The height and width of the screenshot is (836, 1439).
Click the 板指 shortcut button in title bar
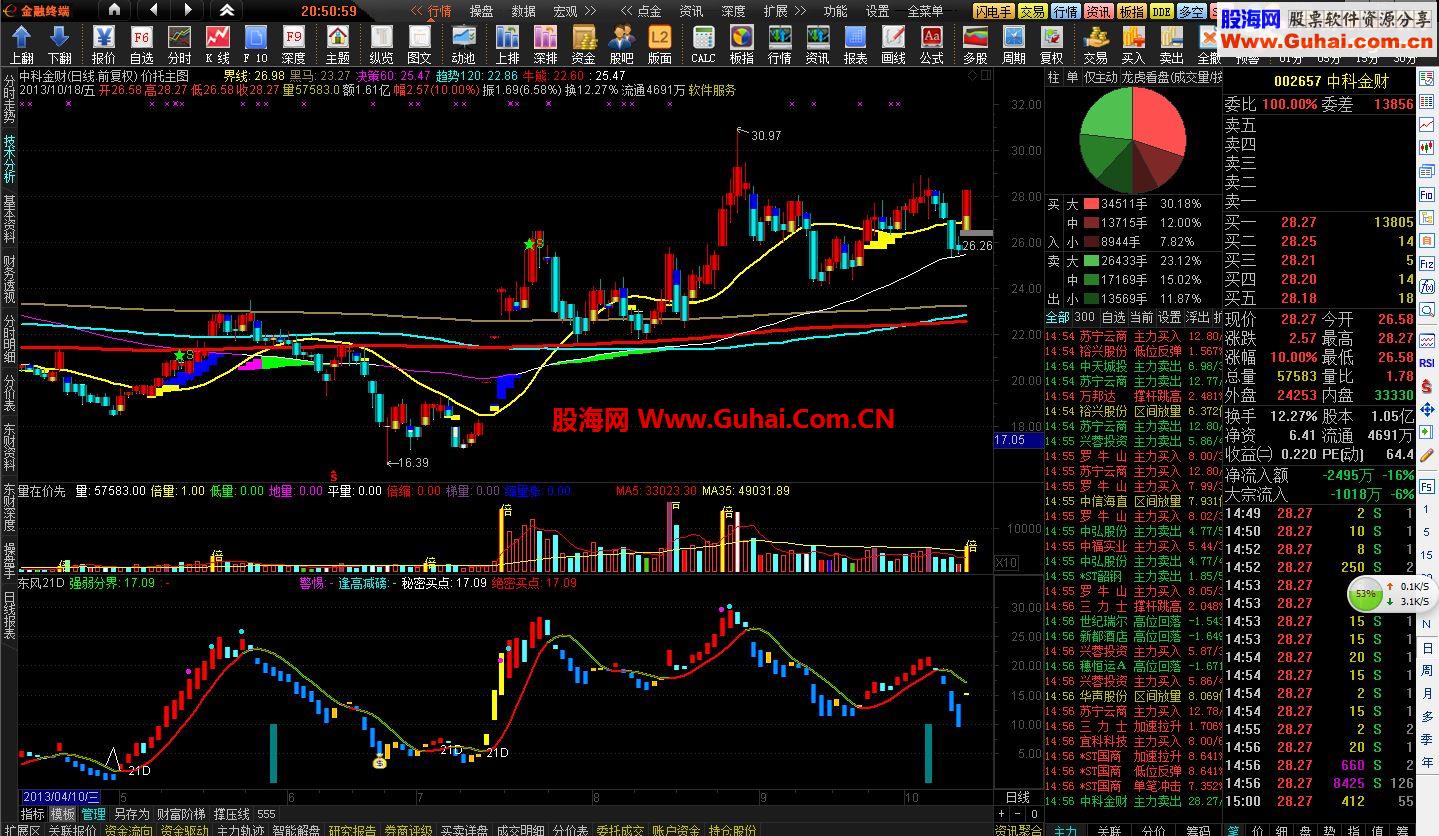click(1131, 11)
